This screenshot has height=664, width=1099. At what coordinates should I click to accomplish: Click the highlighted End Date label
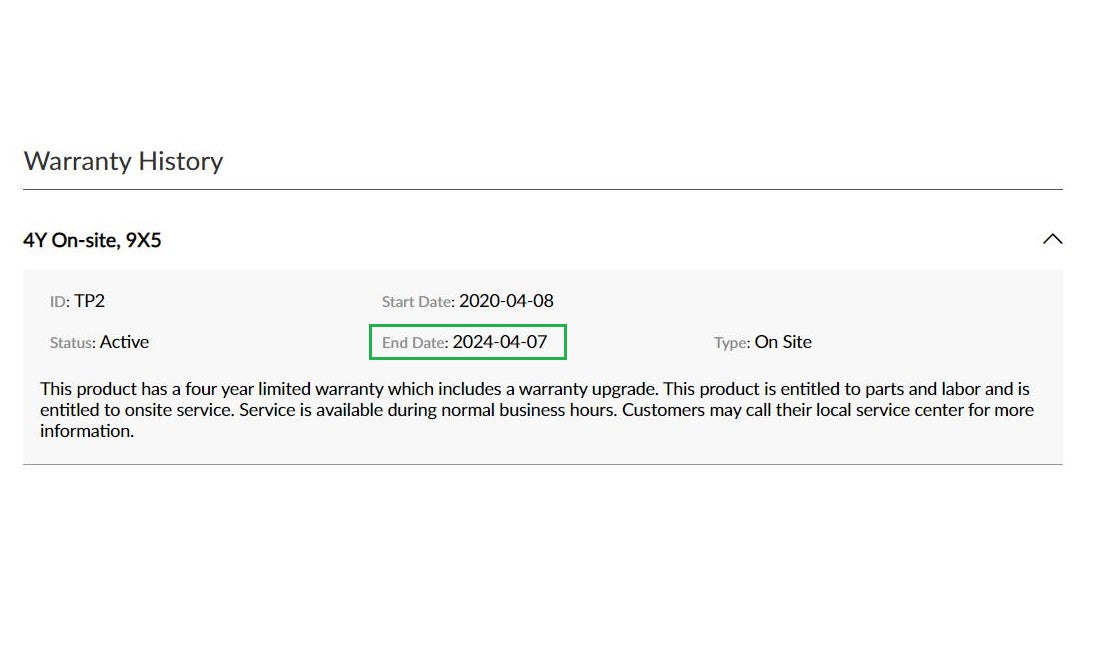415,343
